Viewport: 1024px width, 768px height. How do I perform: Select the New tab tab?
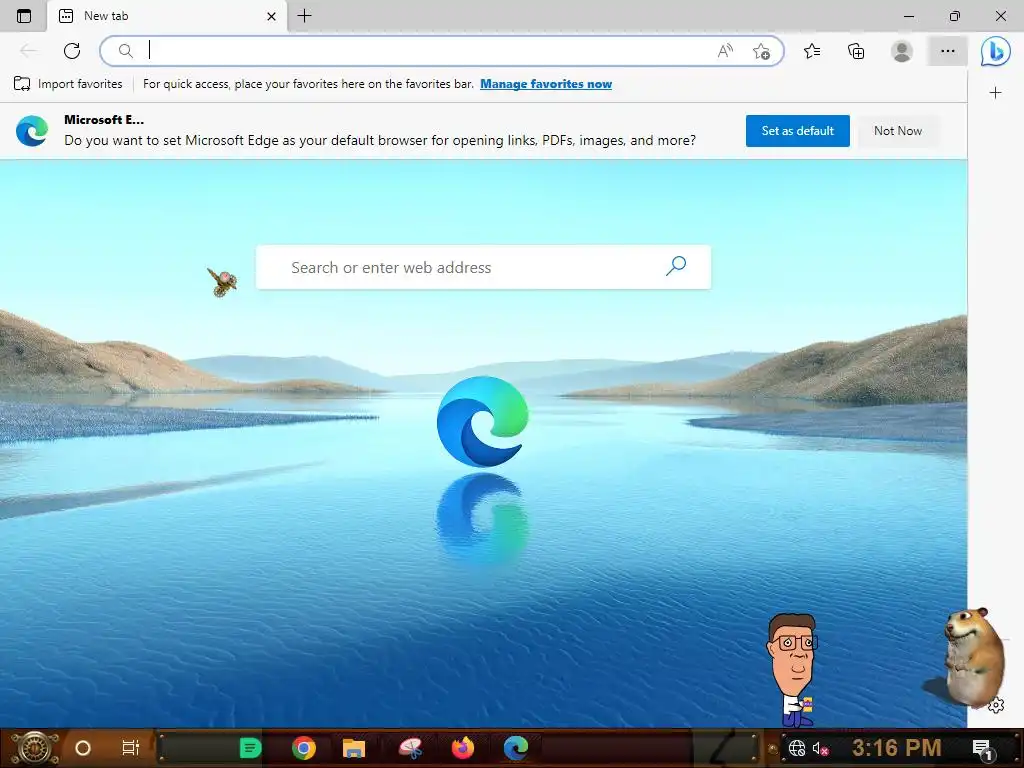coord(167,16)
